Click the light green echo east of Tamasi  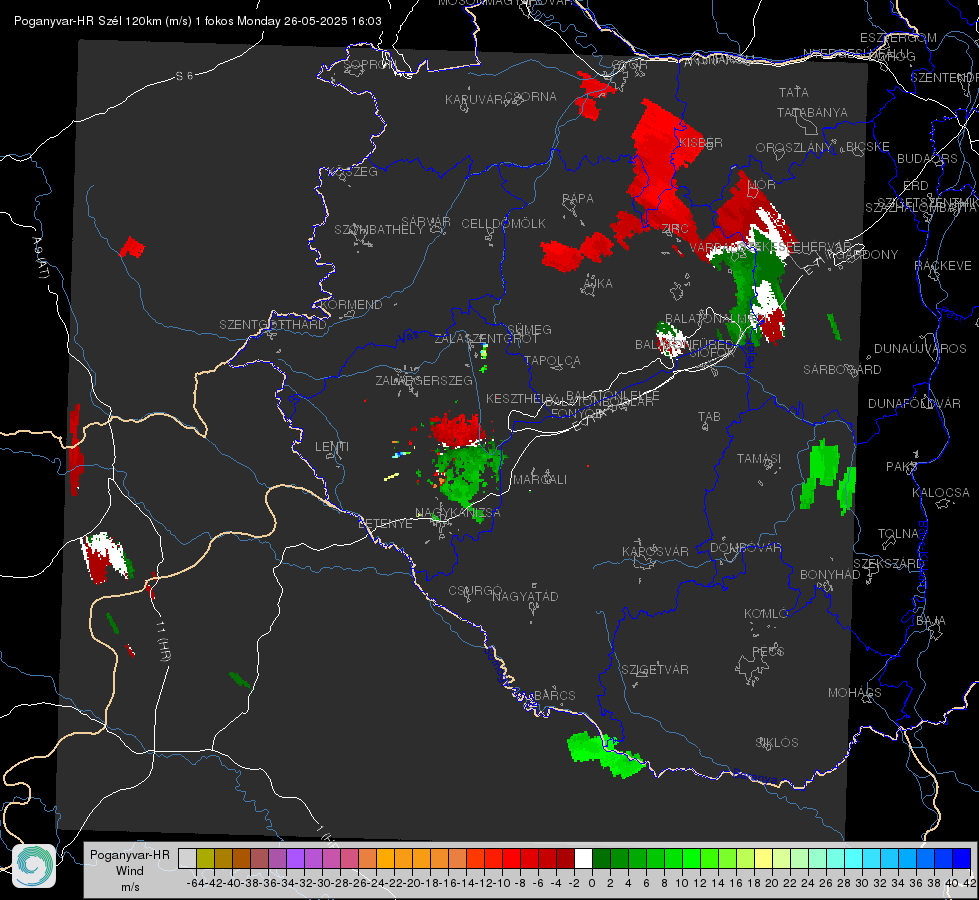[827, 475]
